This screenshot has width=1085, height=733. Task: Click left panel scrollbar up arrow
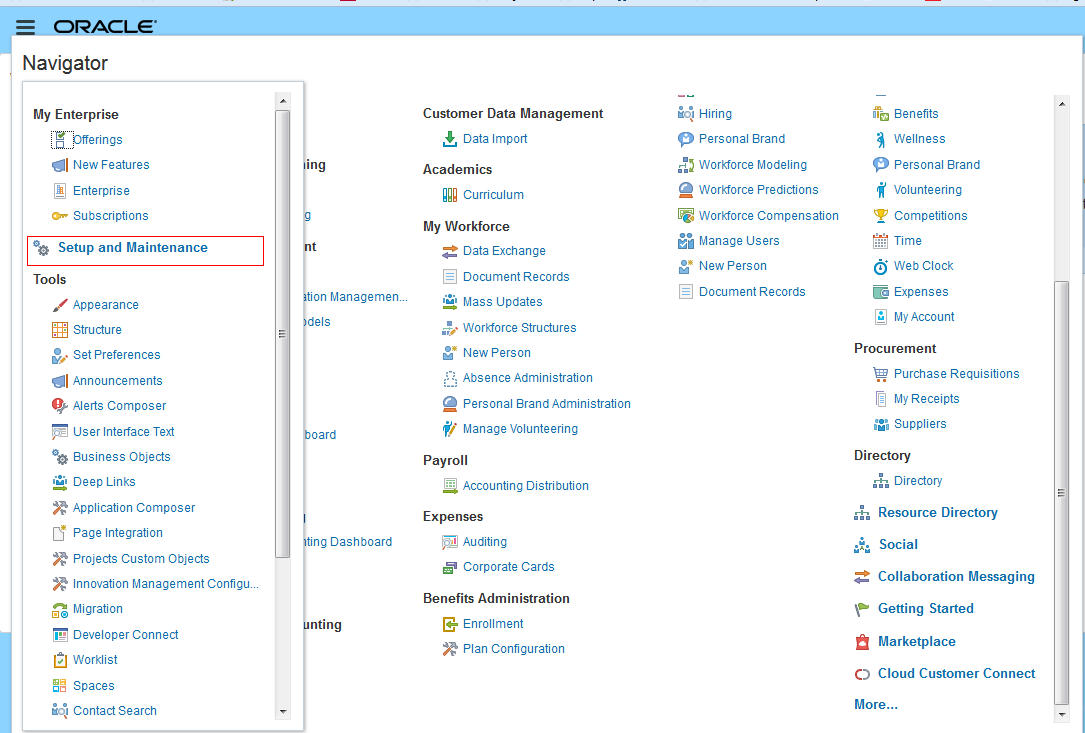[x=282, y=101]
